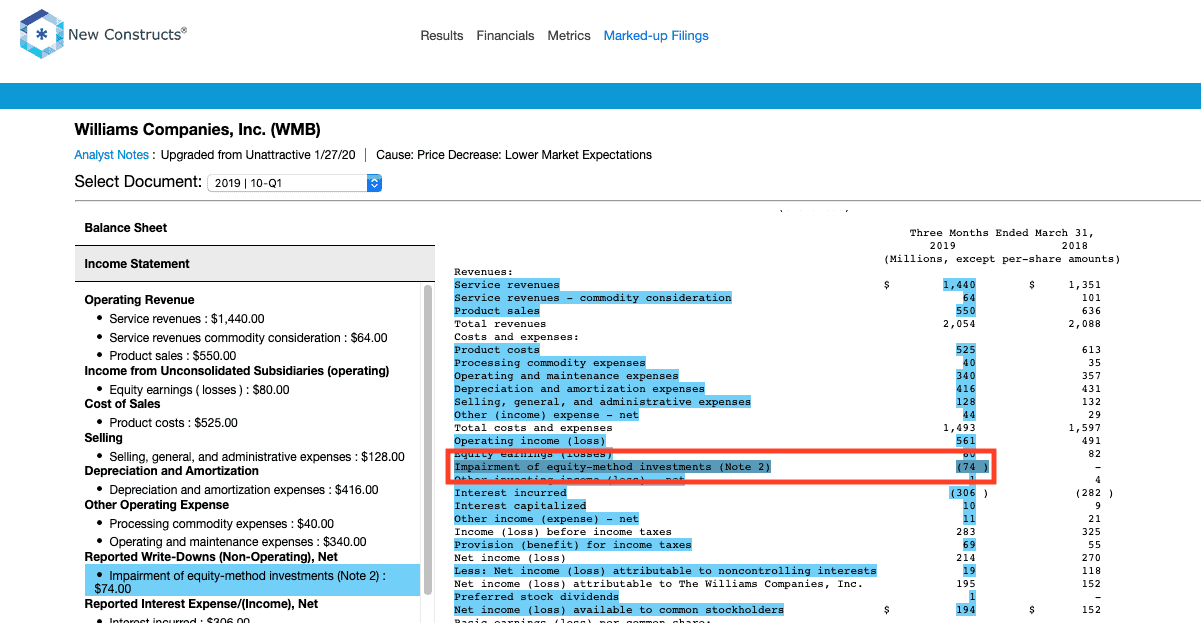Click the highlighted 194 net income value

966,610
